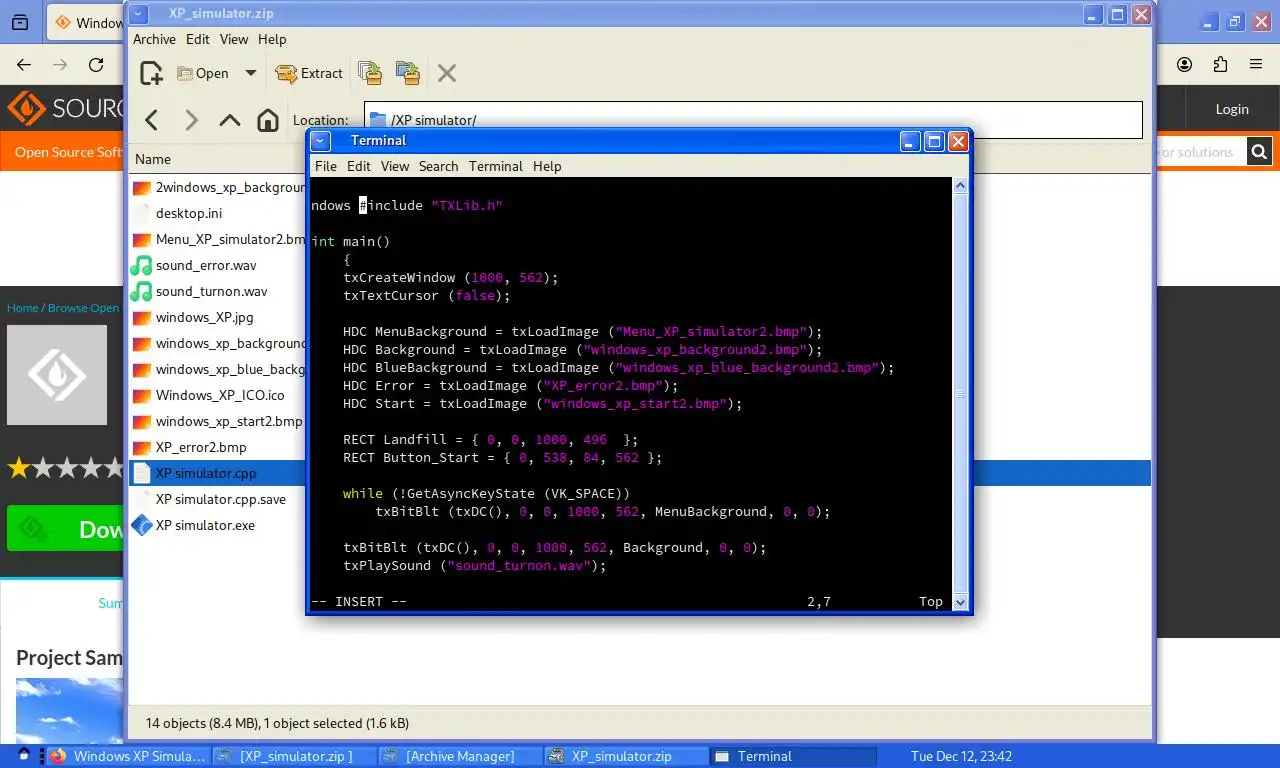Viewport: 1280px width, 768px height.
Task: Open archive button in Archive Manager toolbar
Action: (x=203, y=73)
